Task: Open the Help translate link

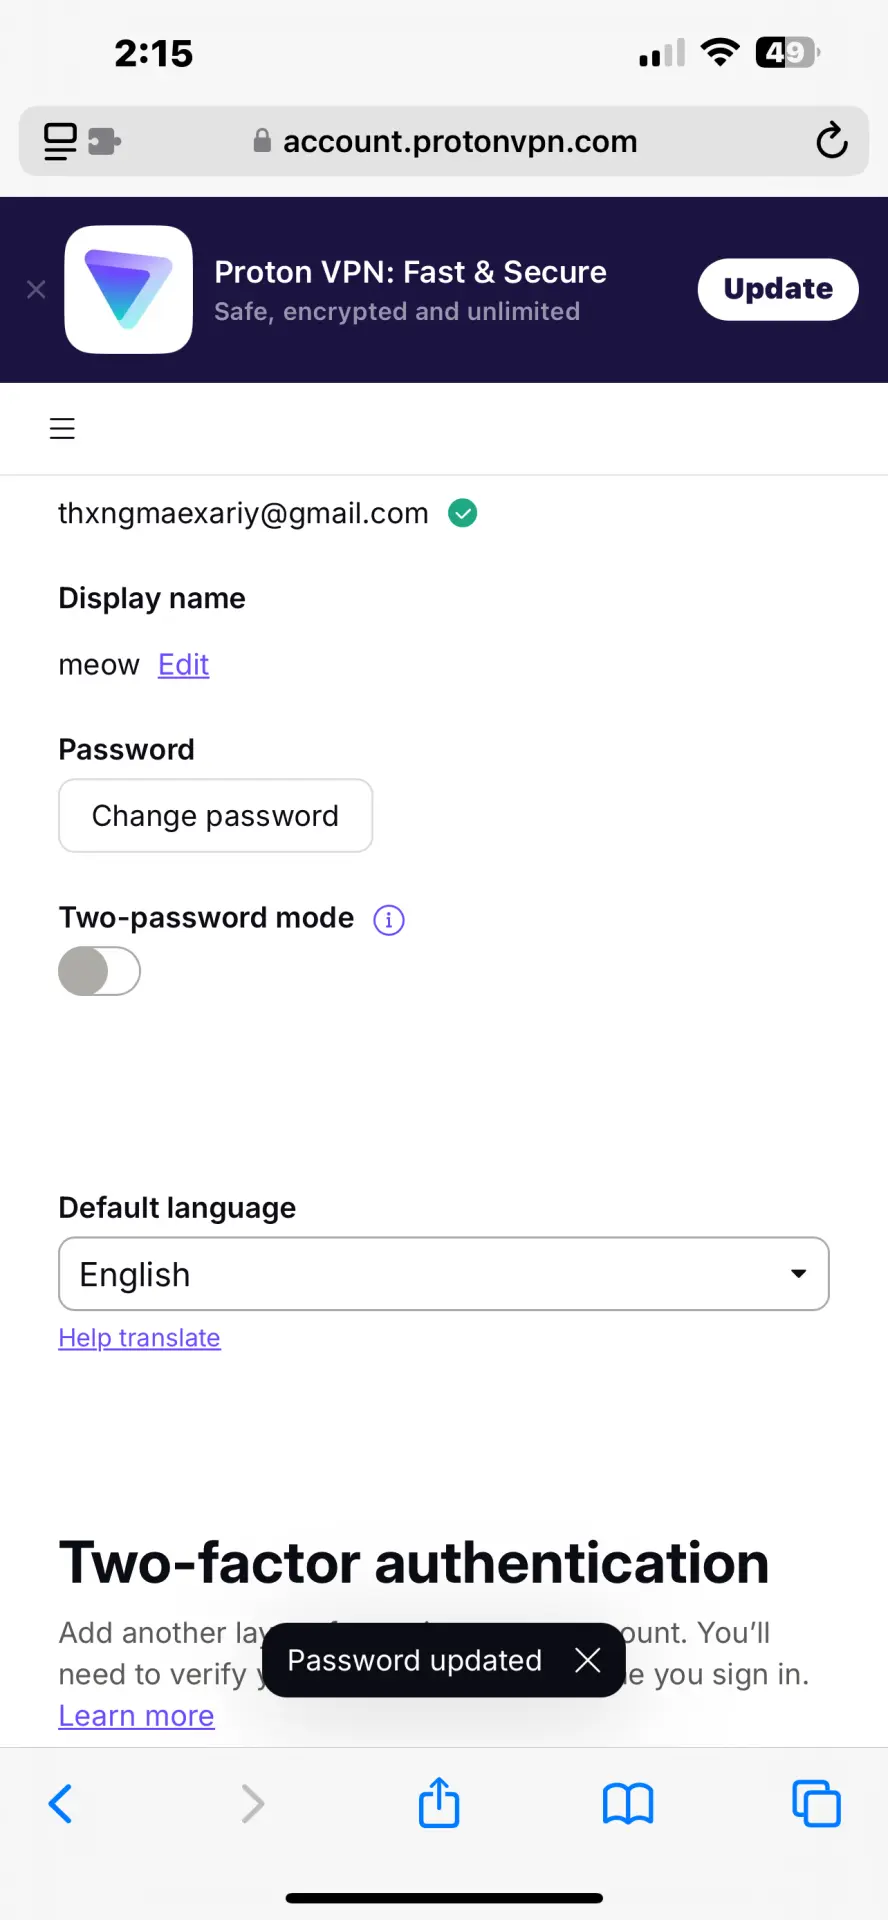Action: (140, 1338)
